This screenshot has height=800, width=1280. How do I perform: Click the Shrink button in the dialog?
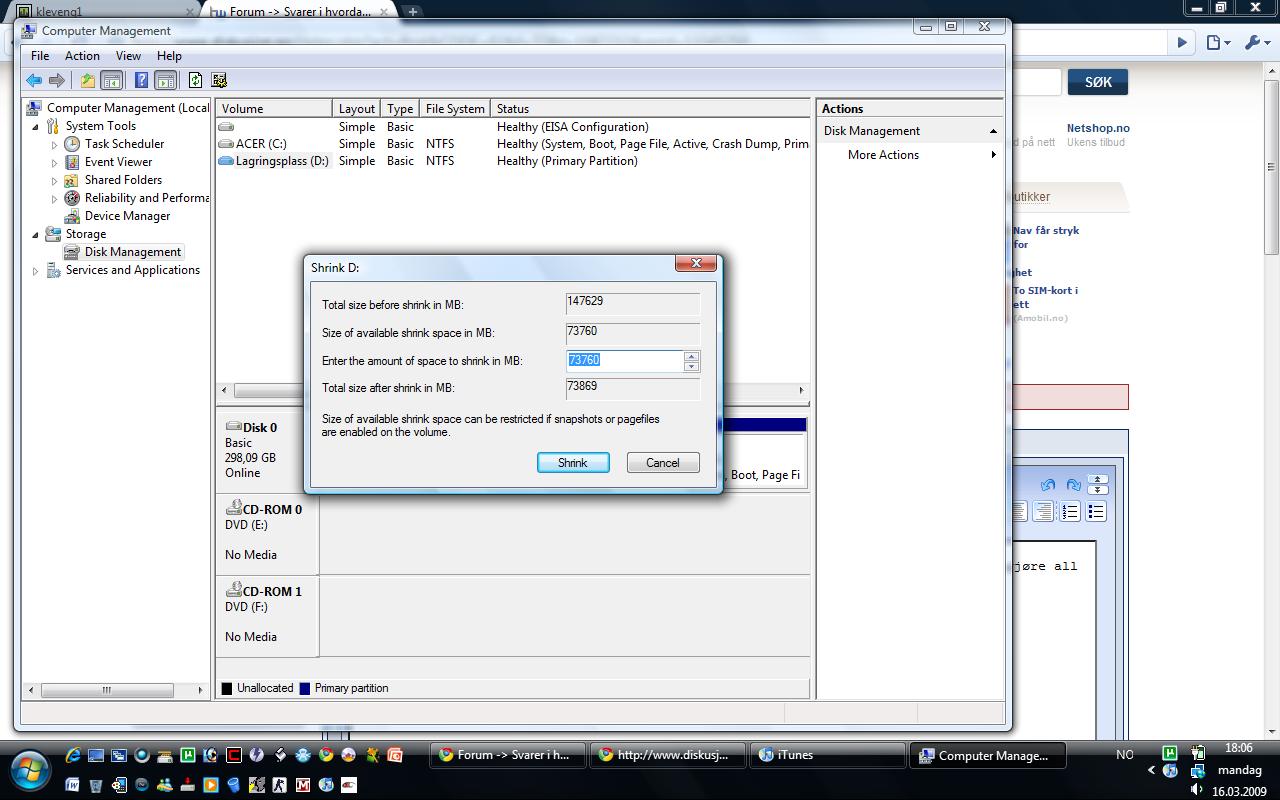point(573,463)
